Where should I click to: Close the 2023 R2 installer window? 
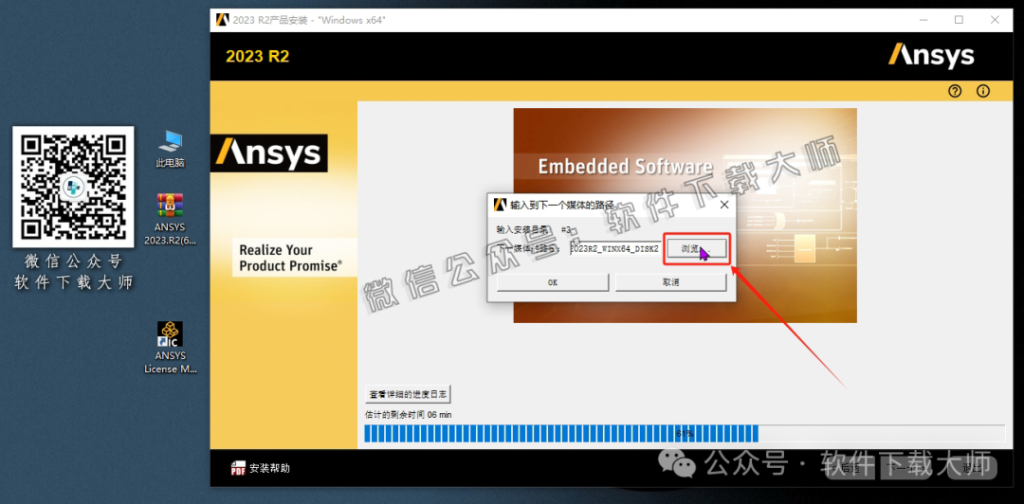click(x=995, y=20)
